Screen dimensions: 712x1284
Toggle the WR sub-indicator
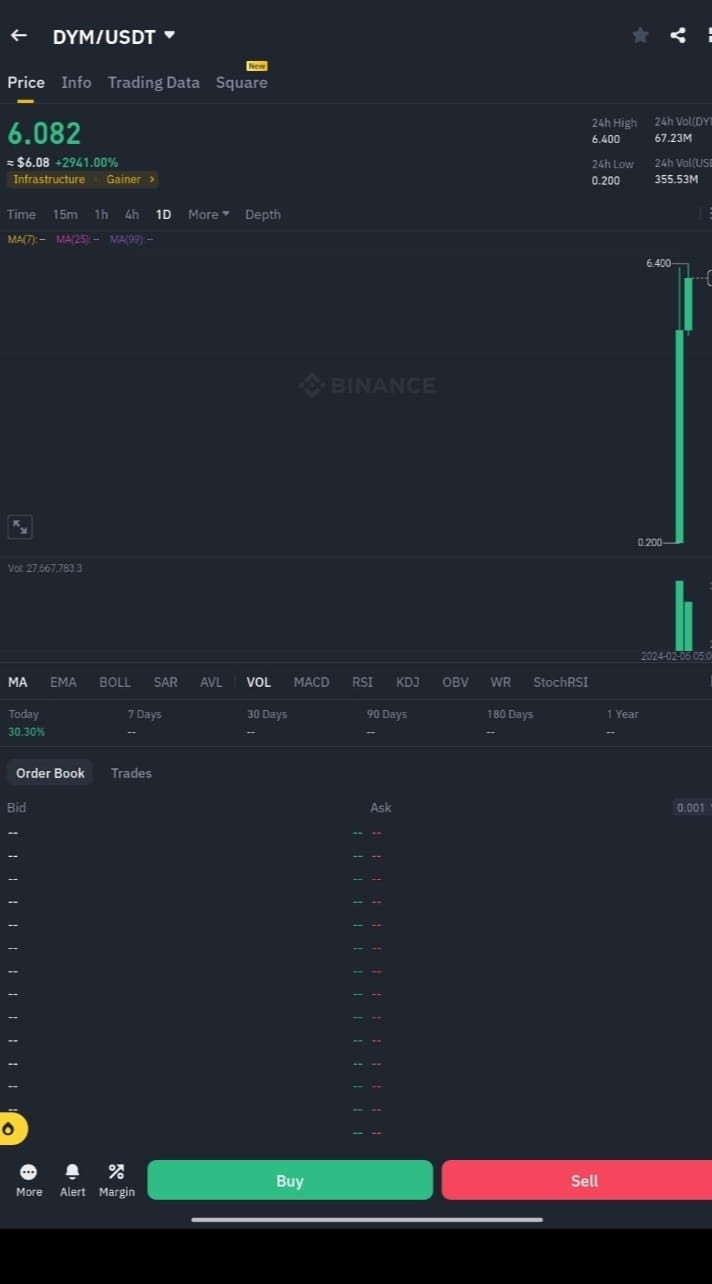click(x=501, y=682)
